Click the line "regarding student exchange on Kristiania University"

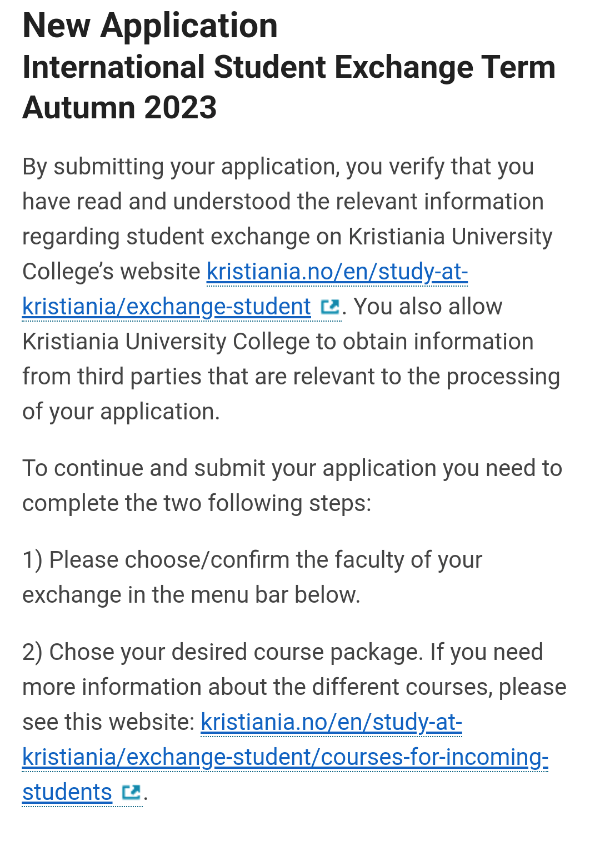click(287, 237)
